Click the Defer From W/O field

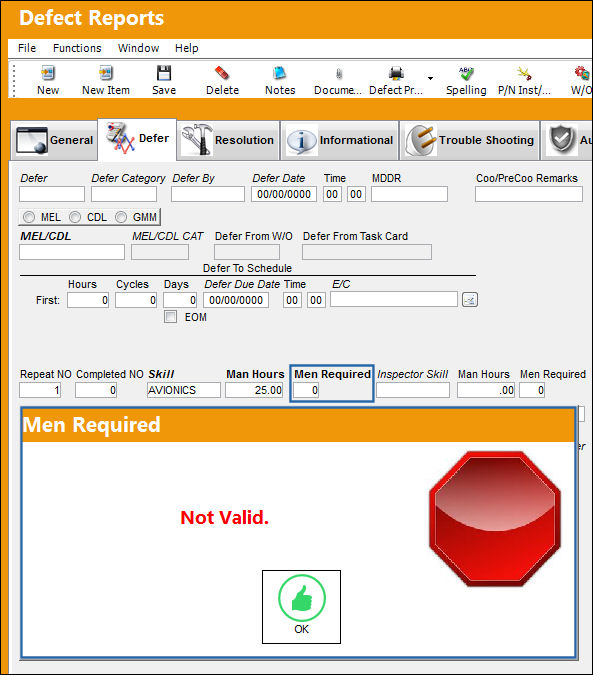[x=247, y=252]
